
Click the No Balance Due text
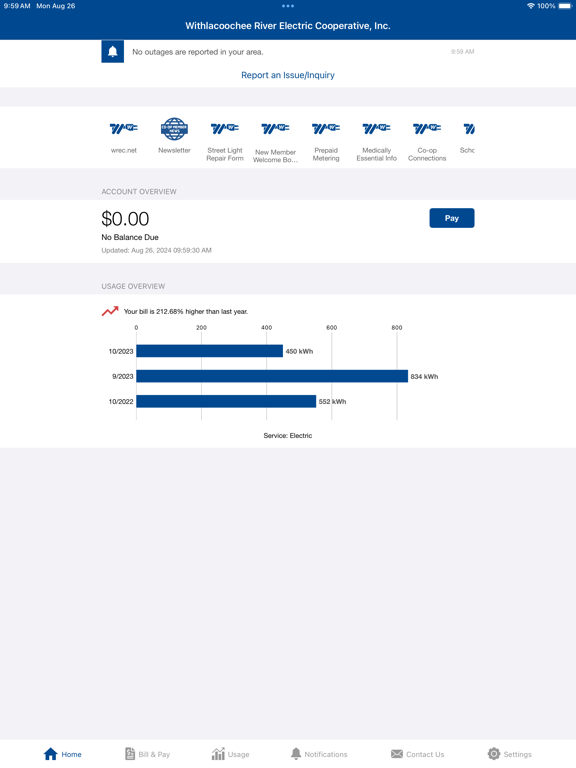coord(130,237)
